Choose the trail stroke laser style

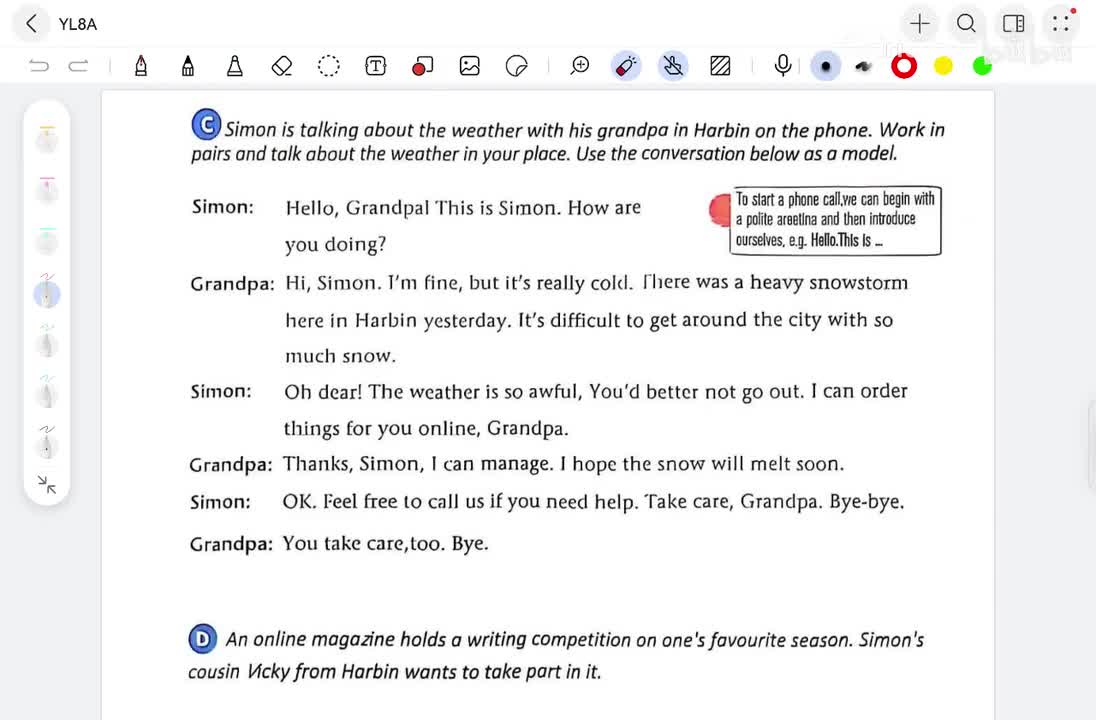tap(864, 66)
